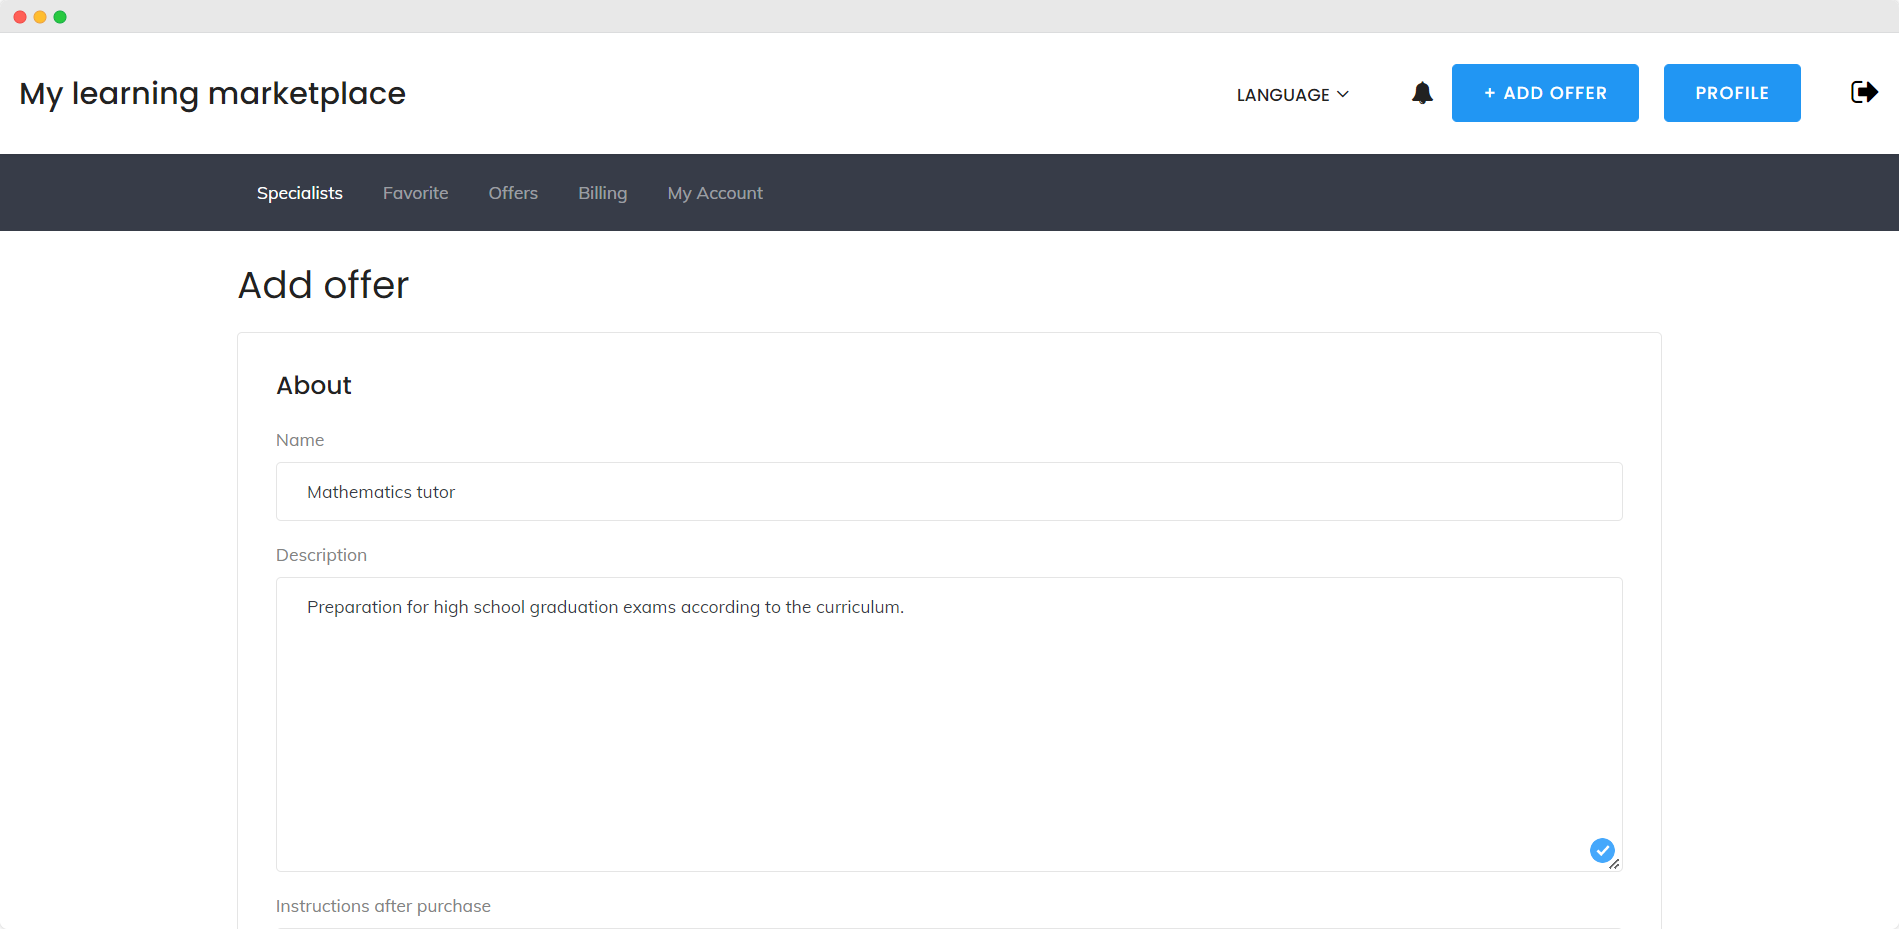
Task: Click the logout arrow icon
Action: point(1864,92)
